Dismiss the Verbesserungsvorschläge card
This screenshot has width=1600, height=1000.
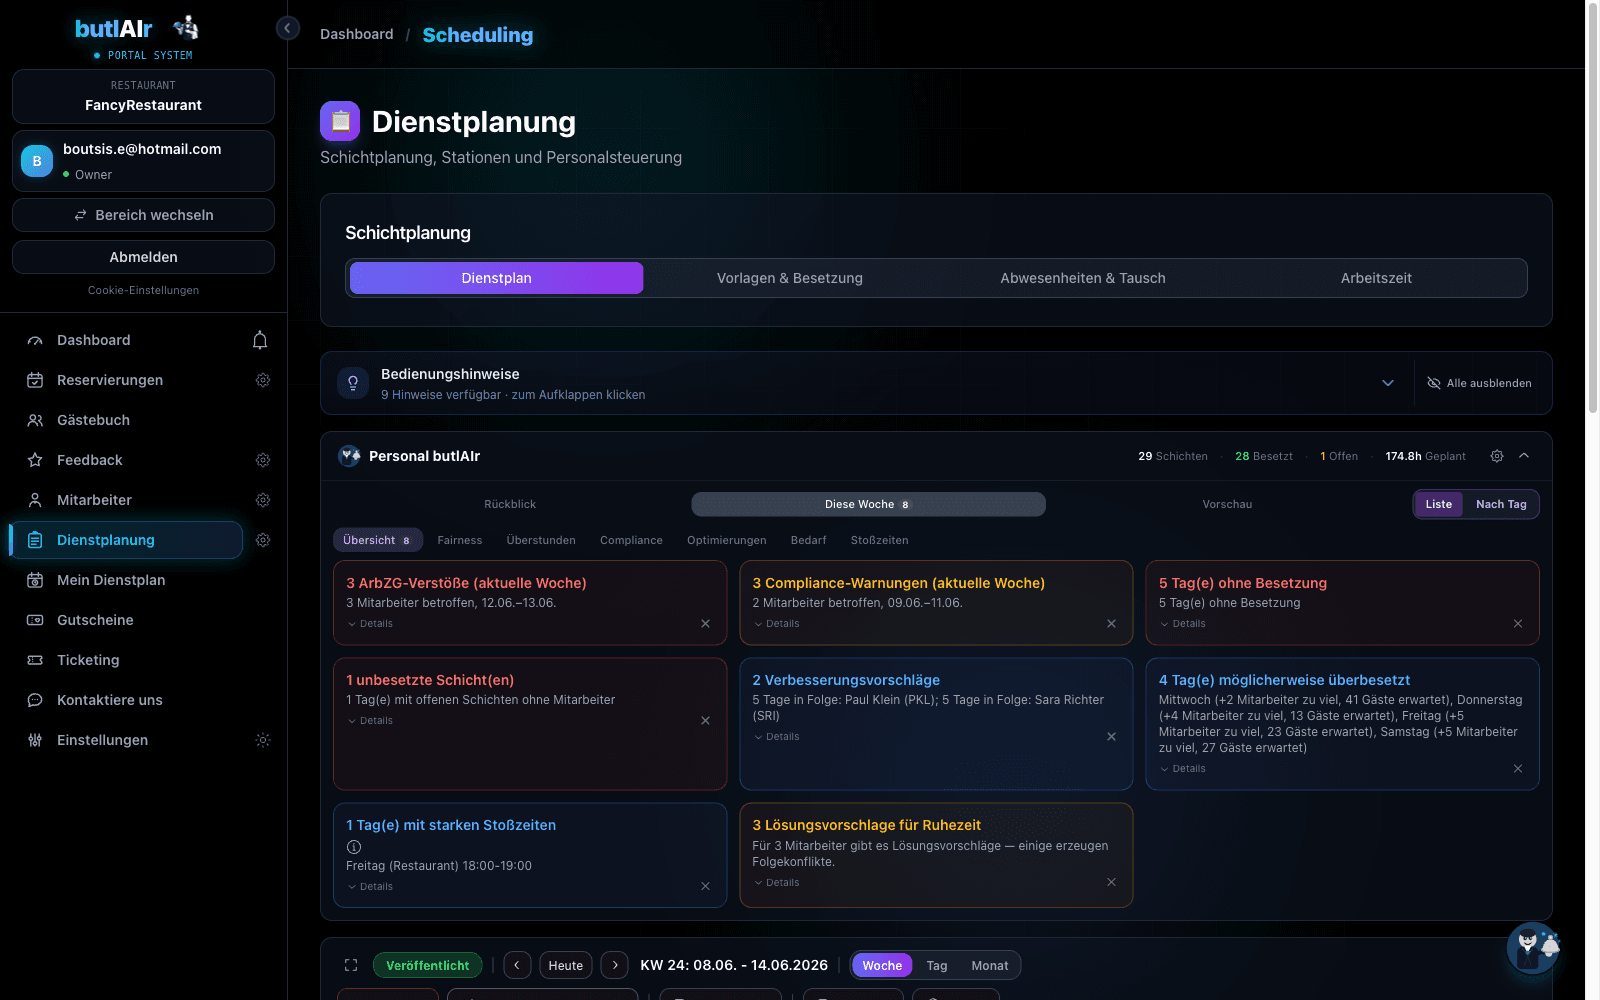pos(1112,737)
